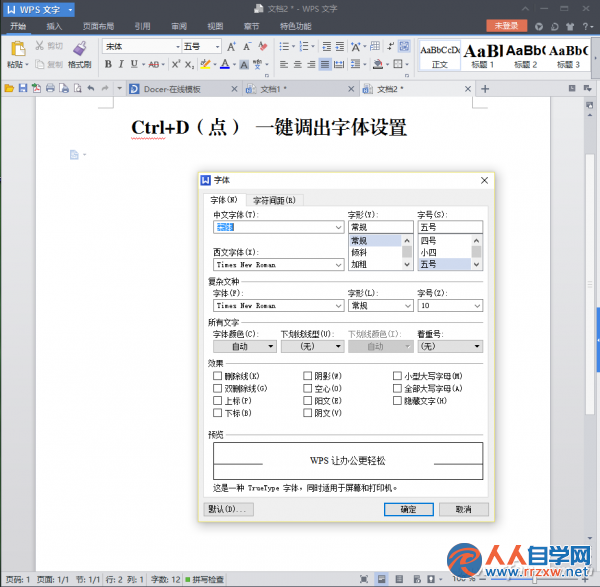Open the 插入 ribbon tab
Image resolution: width=600 pixels, height=587 pixels.
point(54,26)
